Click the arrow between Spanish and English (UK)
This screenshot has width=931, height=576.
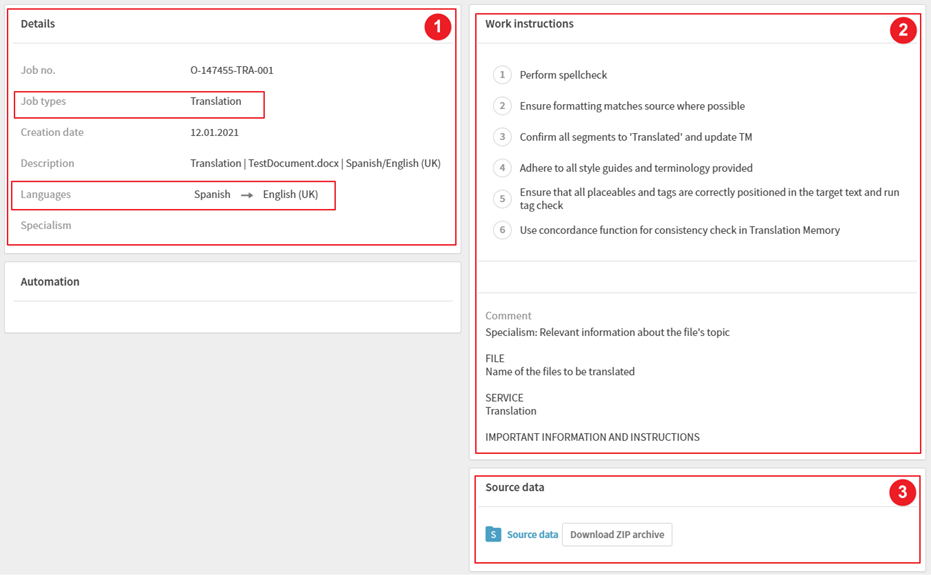pyautogui.click(x=247, y=195)
